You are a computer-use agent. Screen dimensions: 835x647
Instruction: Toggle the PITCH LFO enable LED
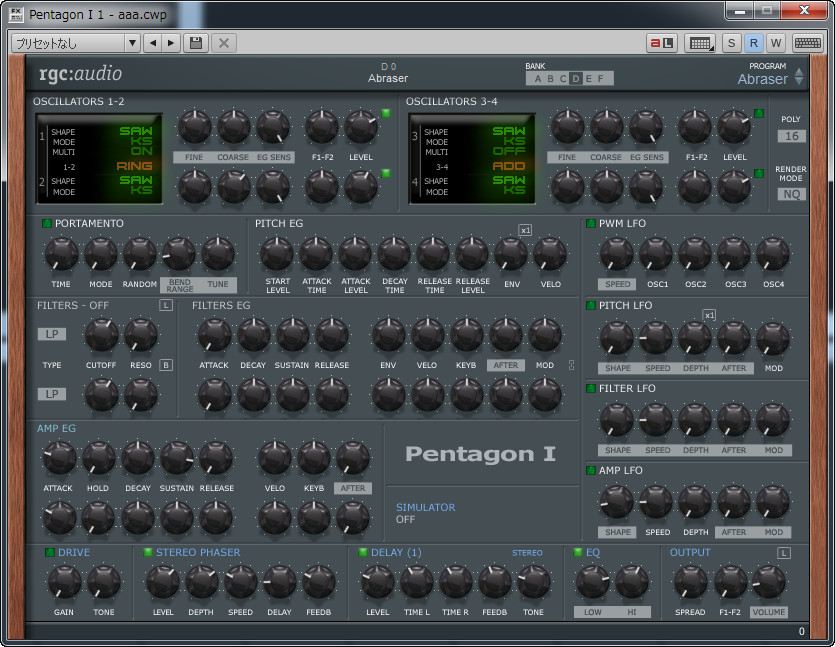point(591,306)
